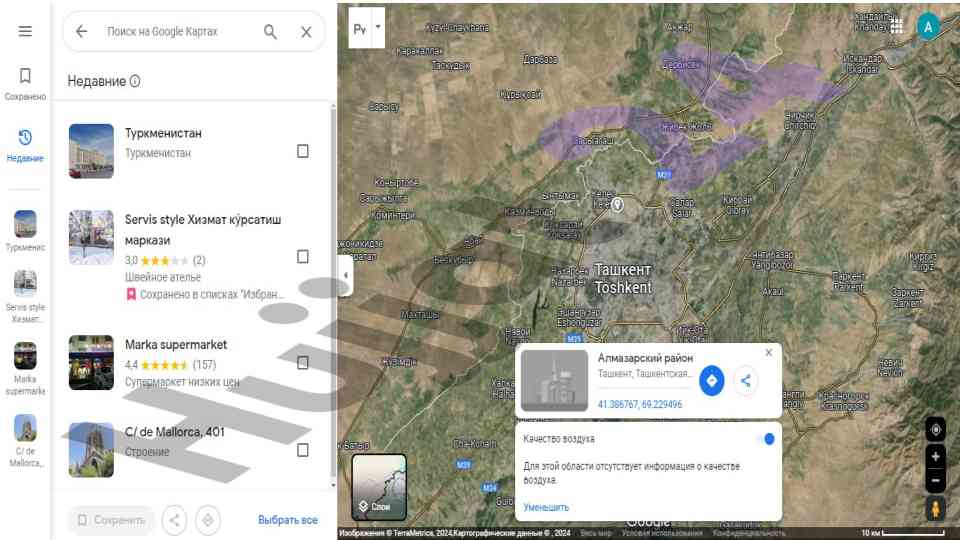Open the language dropdown arrow near Ру
This screenshot has width=961, height=540.
click(378, 27)
